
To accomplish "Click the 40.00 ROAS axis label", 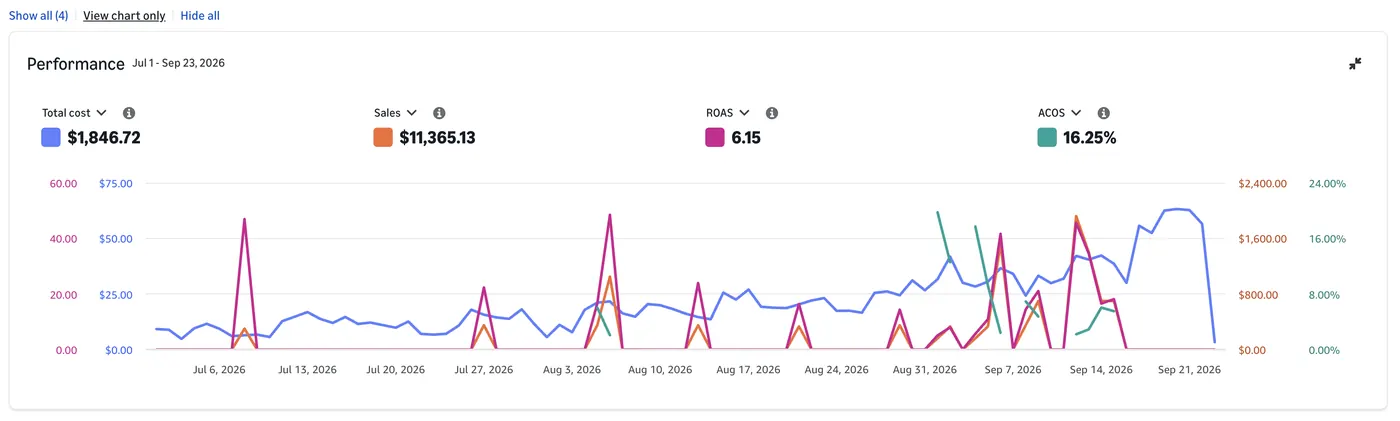I will coord(62,239).
